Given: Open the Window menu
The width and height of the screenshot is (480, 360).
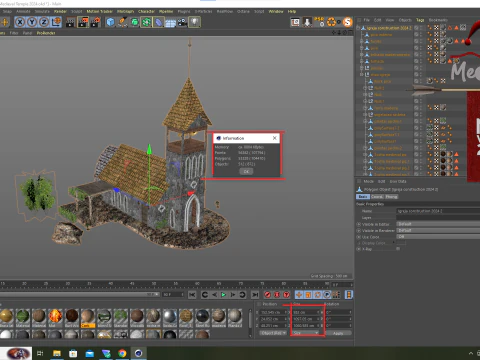Looking at the screenshot, I should tap(276, 11).
